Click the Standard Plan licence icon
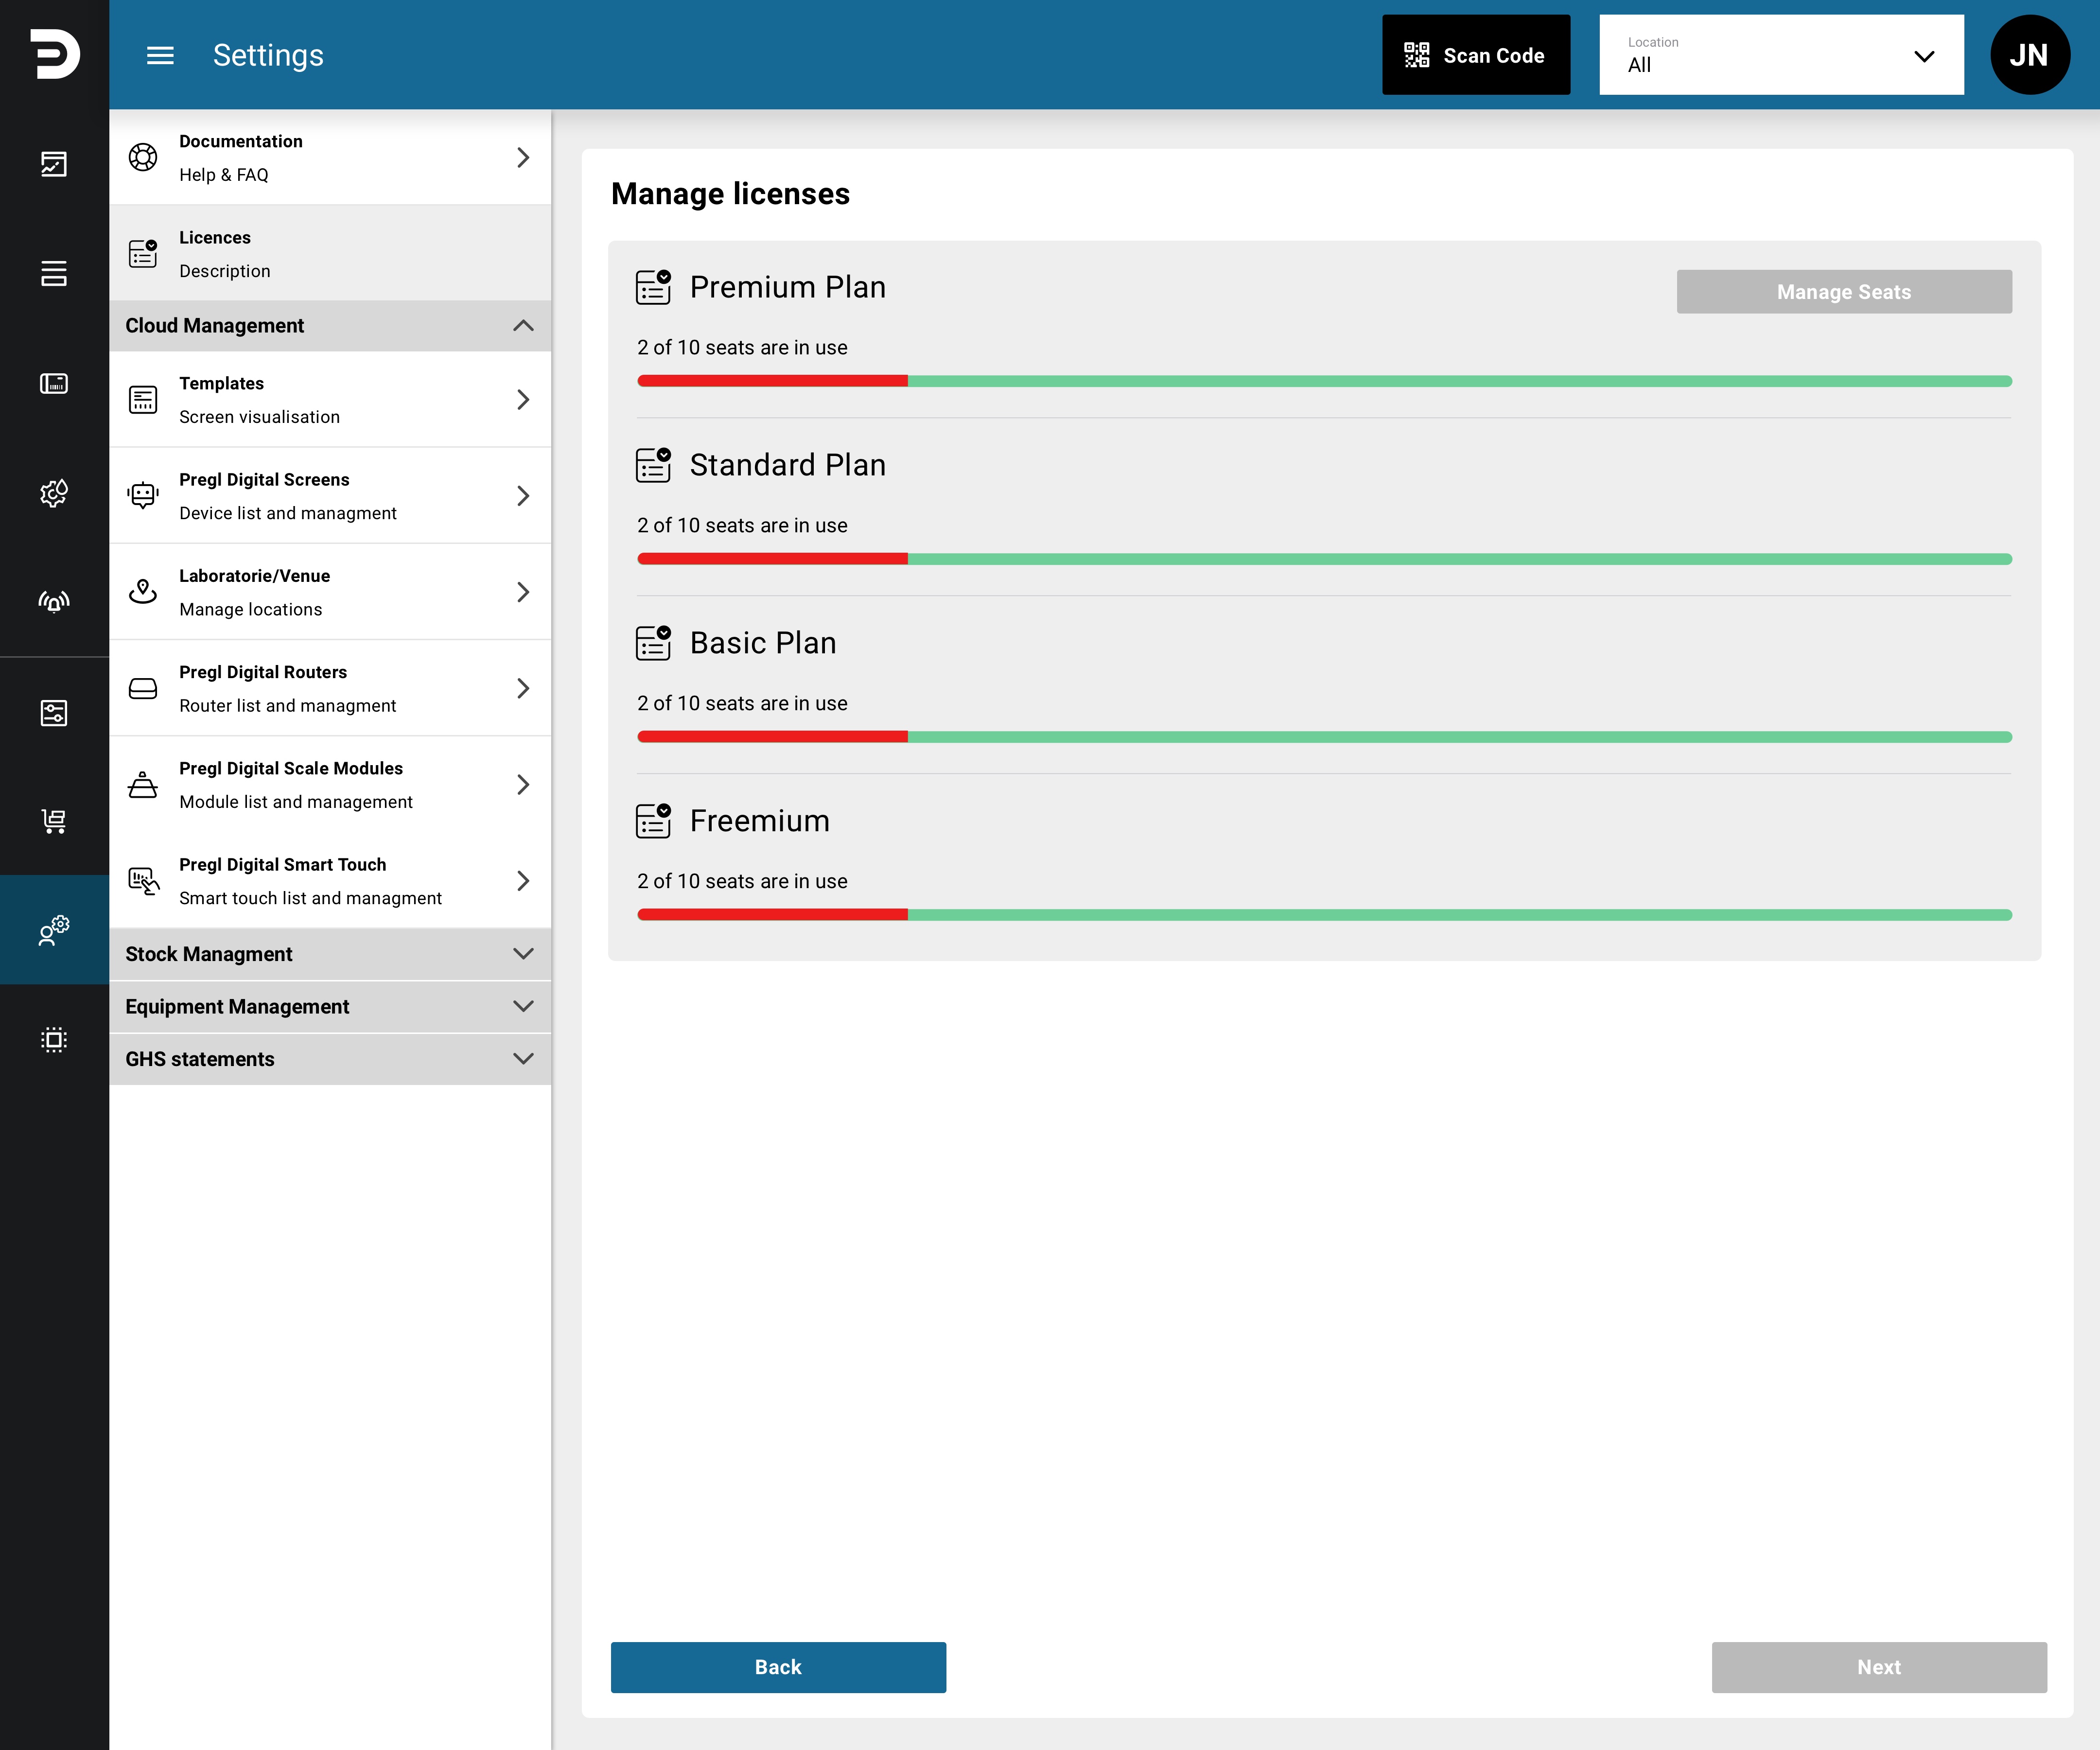This screenshot has width=2100, height=1750. pos(654,465)
